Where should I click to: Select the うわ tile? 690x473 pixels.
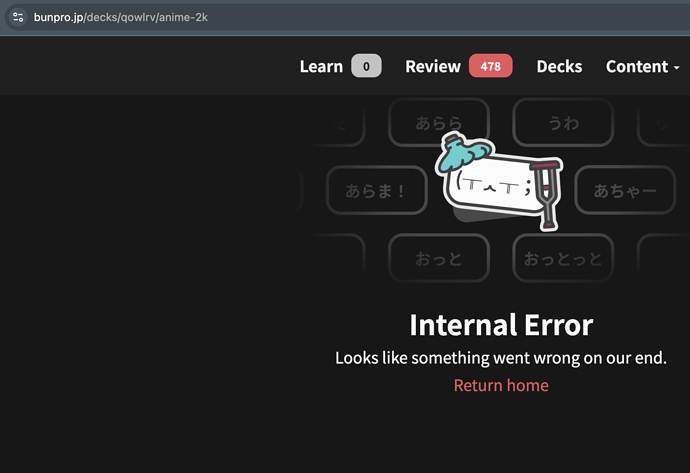point(562,124)
